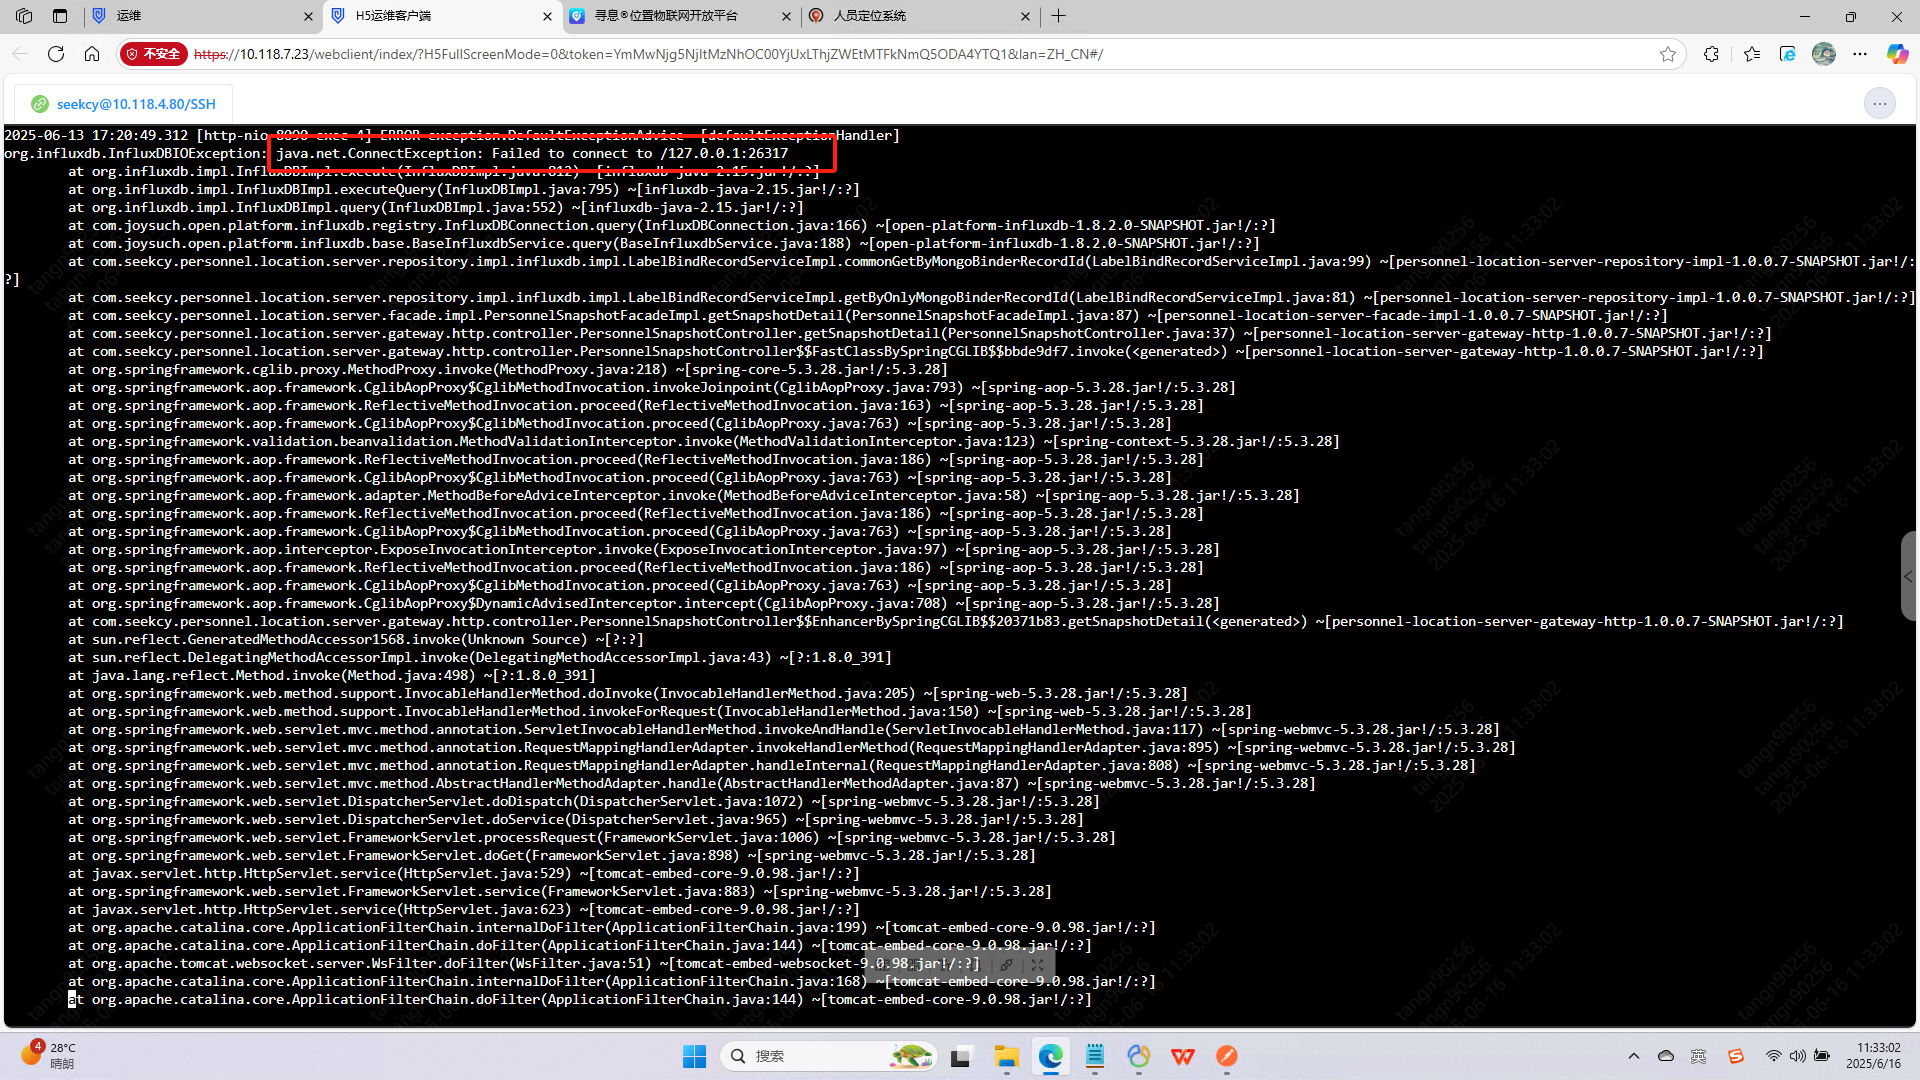Click the taskbar 搜索 search box
Viewport: 1920px width, 1080px height.
pos(828,1056)
